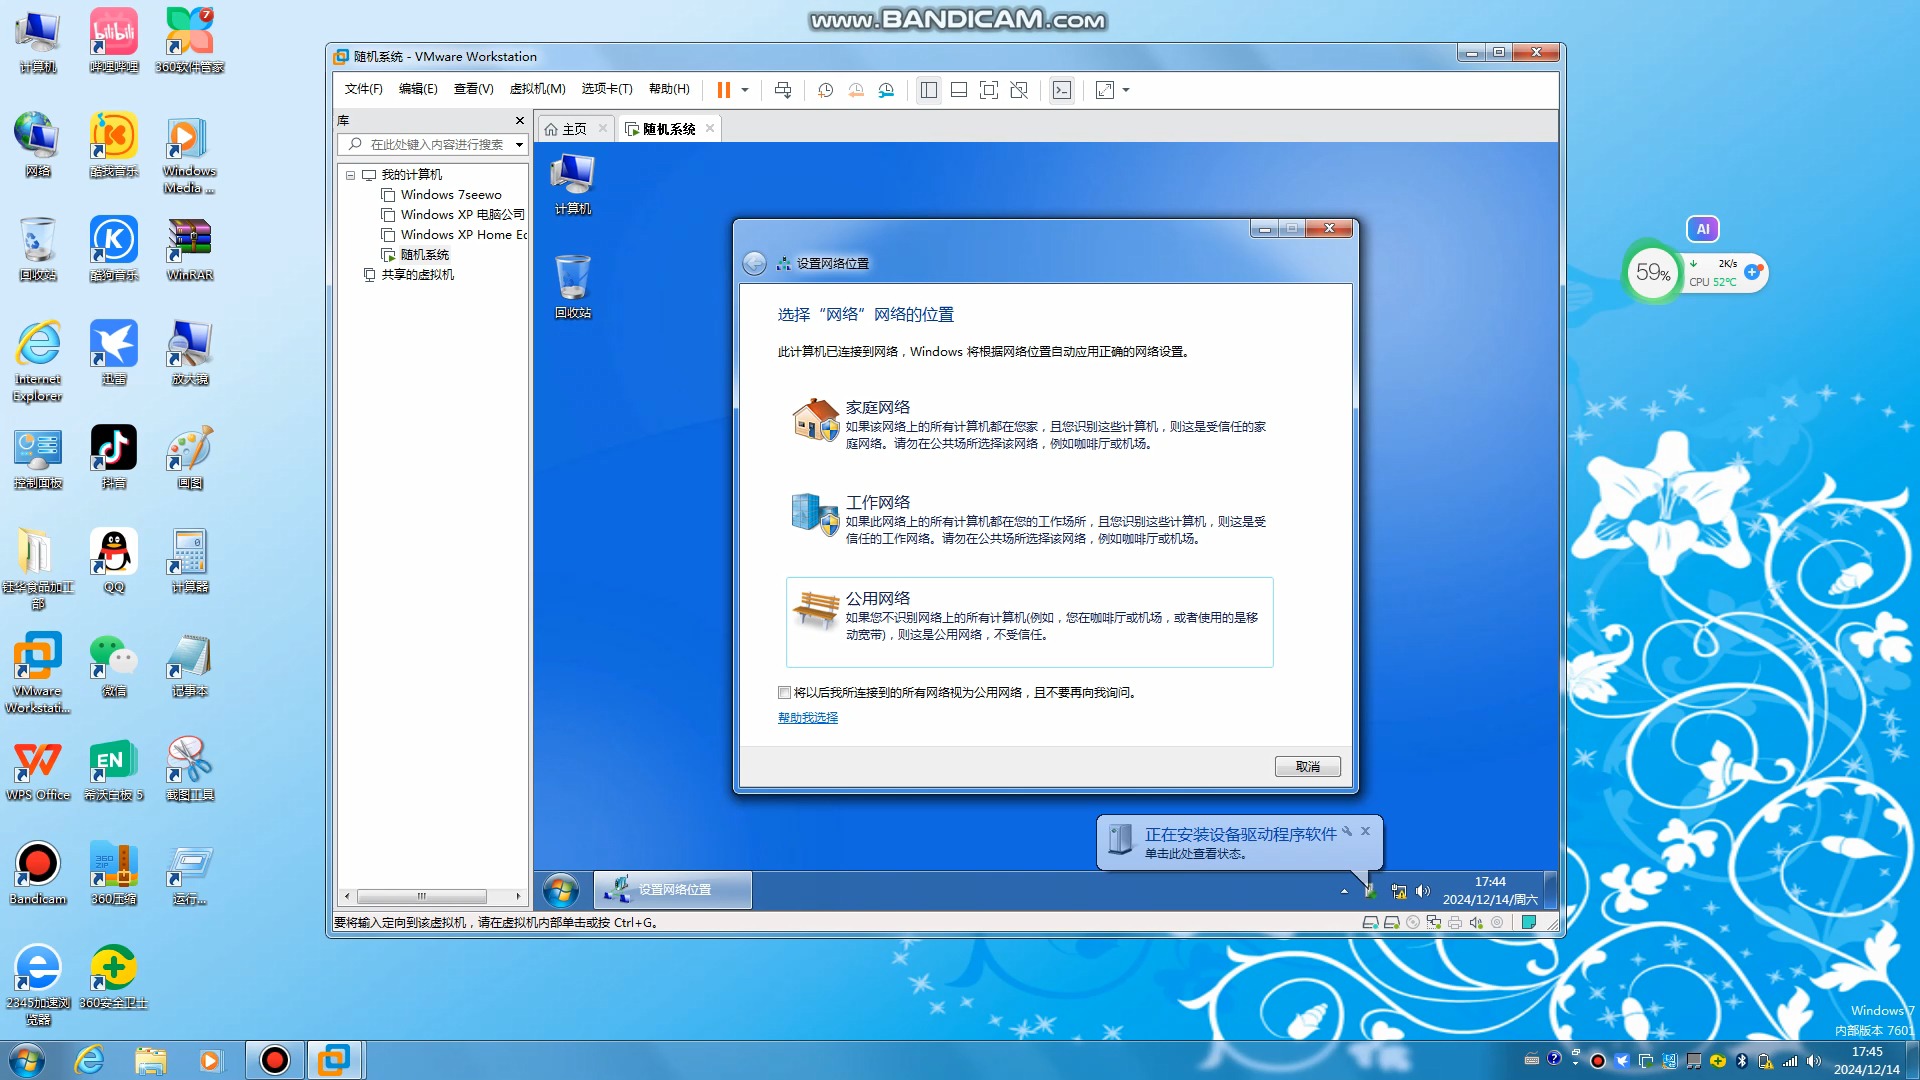This screenshot has height=1080, width=1920.
Task: Click the stretch guest display icon
Action: click(x=1105, y=90)
